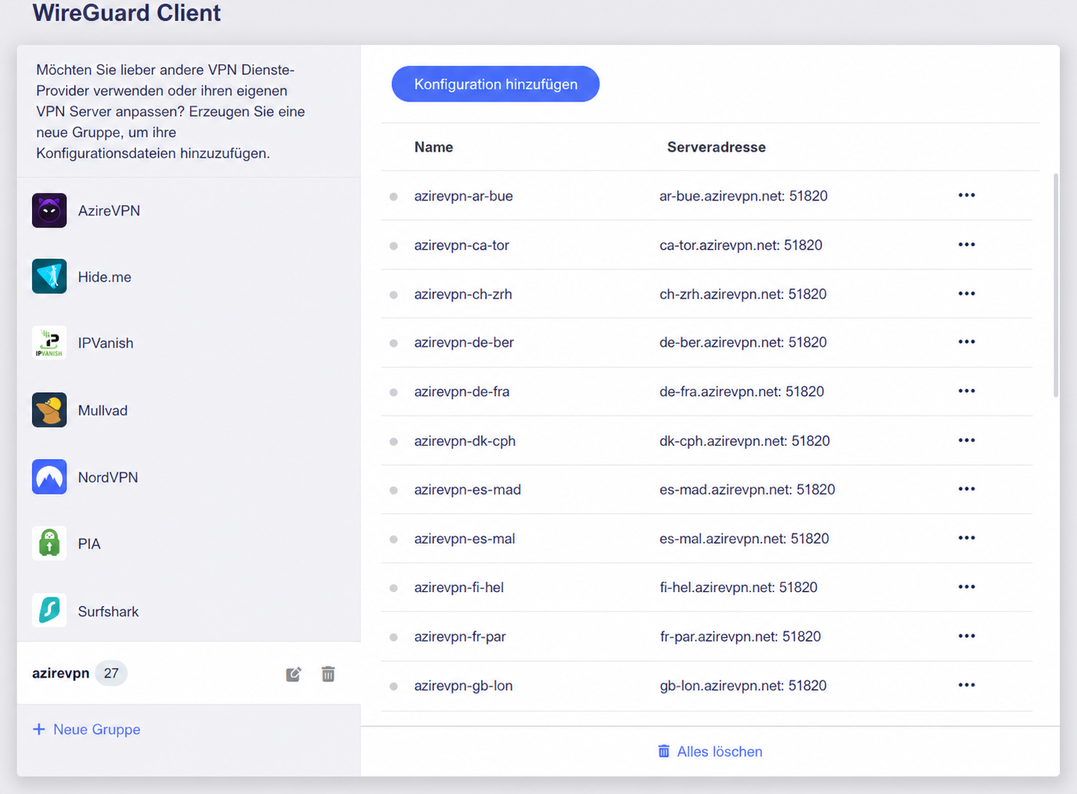1077x794 pixels.
Task: Select the azirevpn-ar-bue name
Action: [463, 196]
